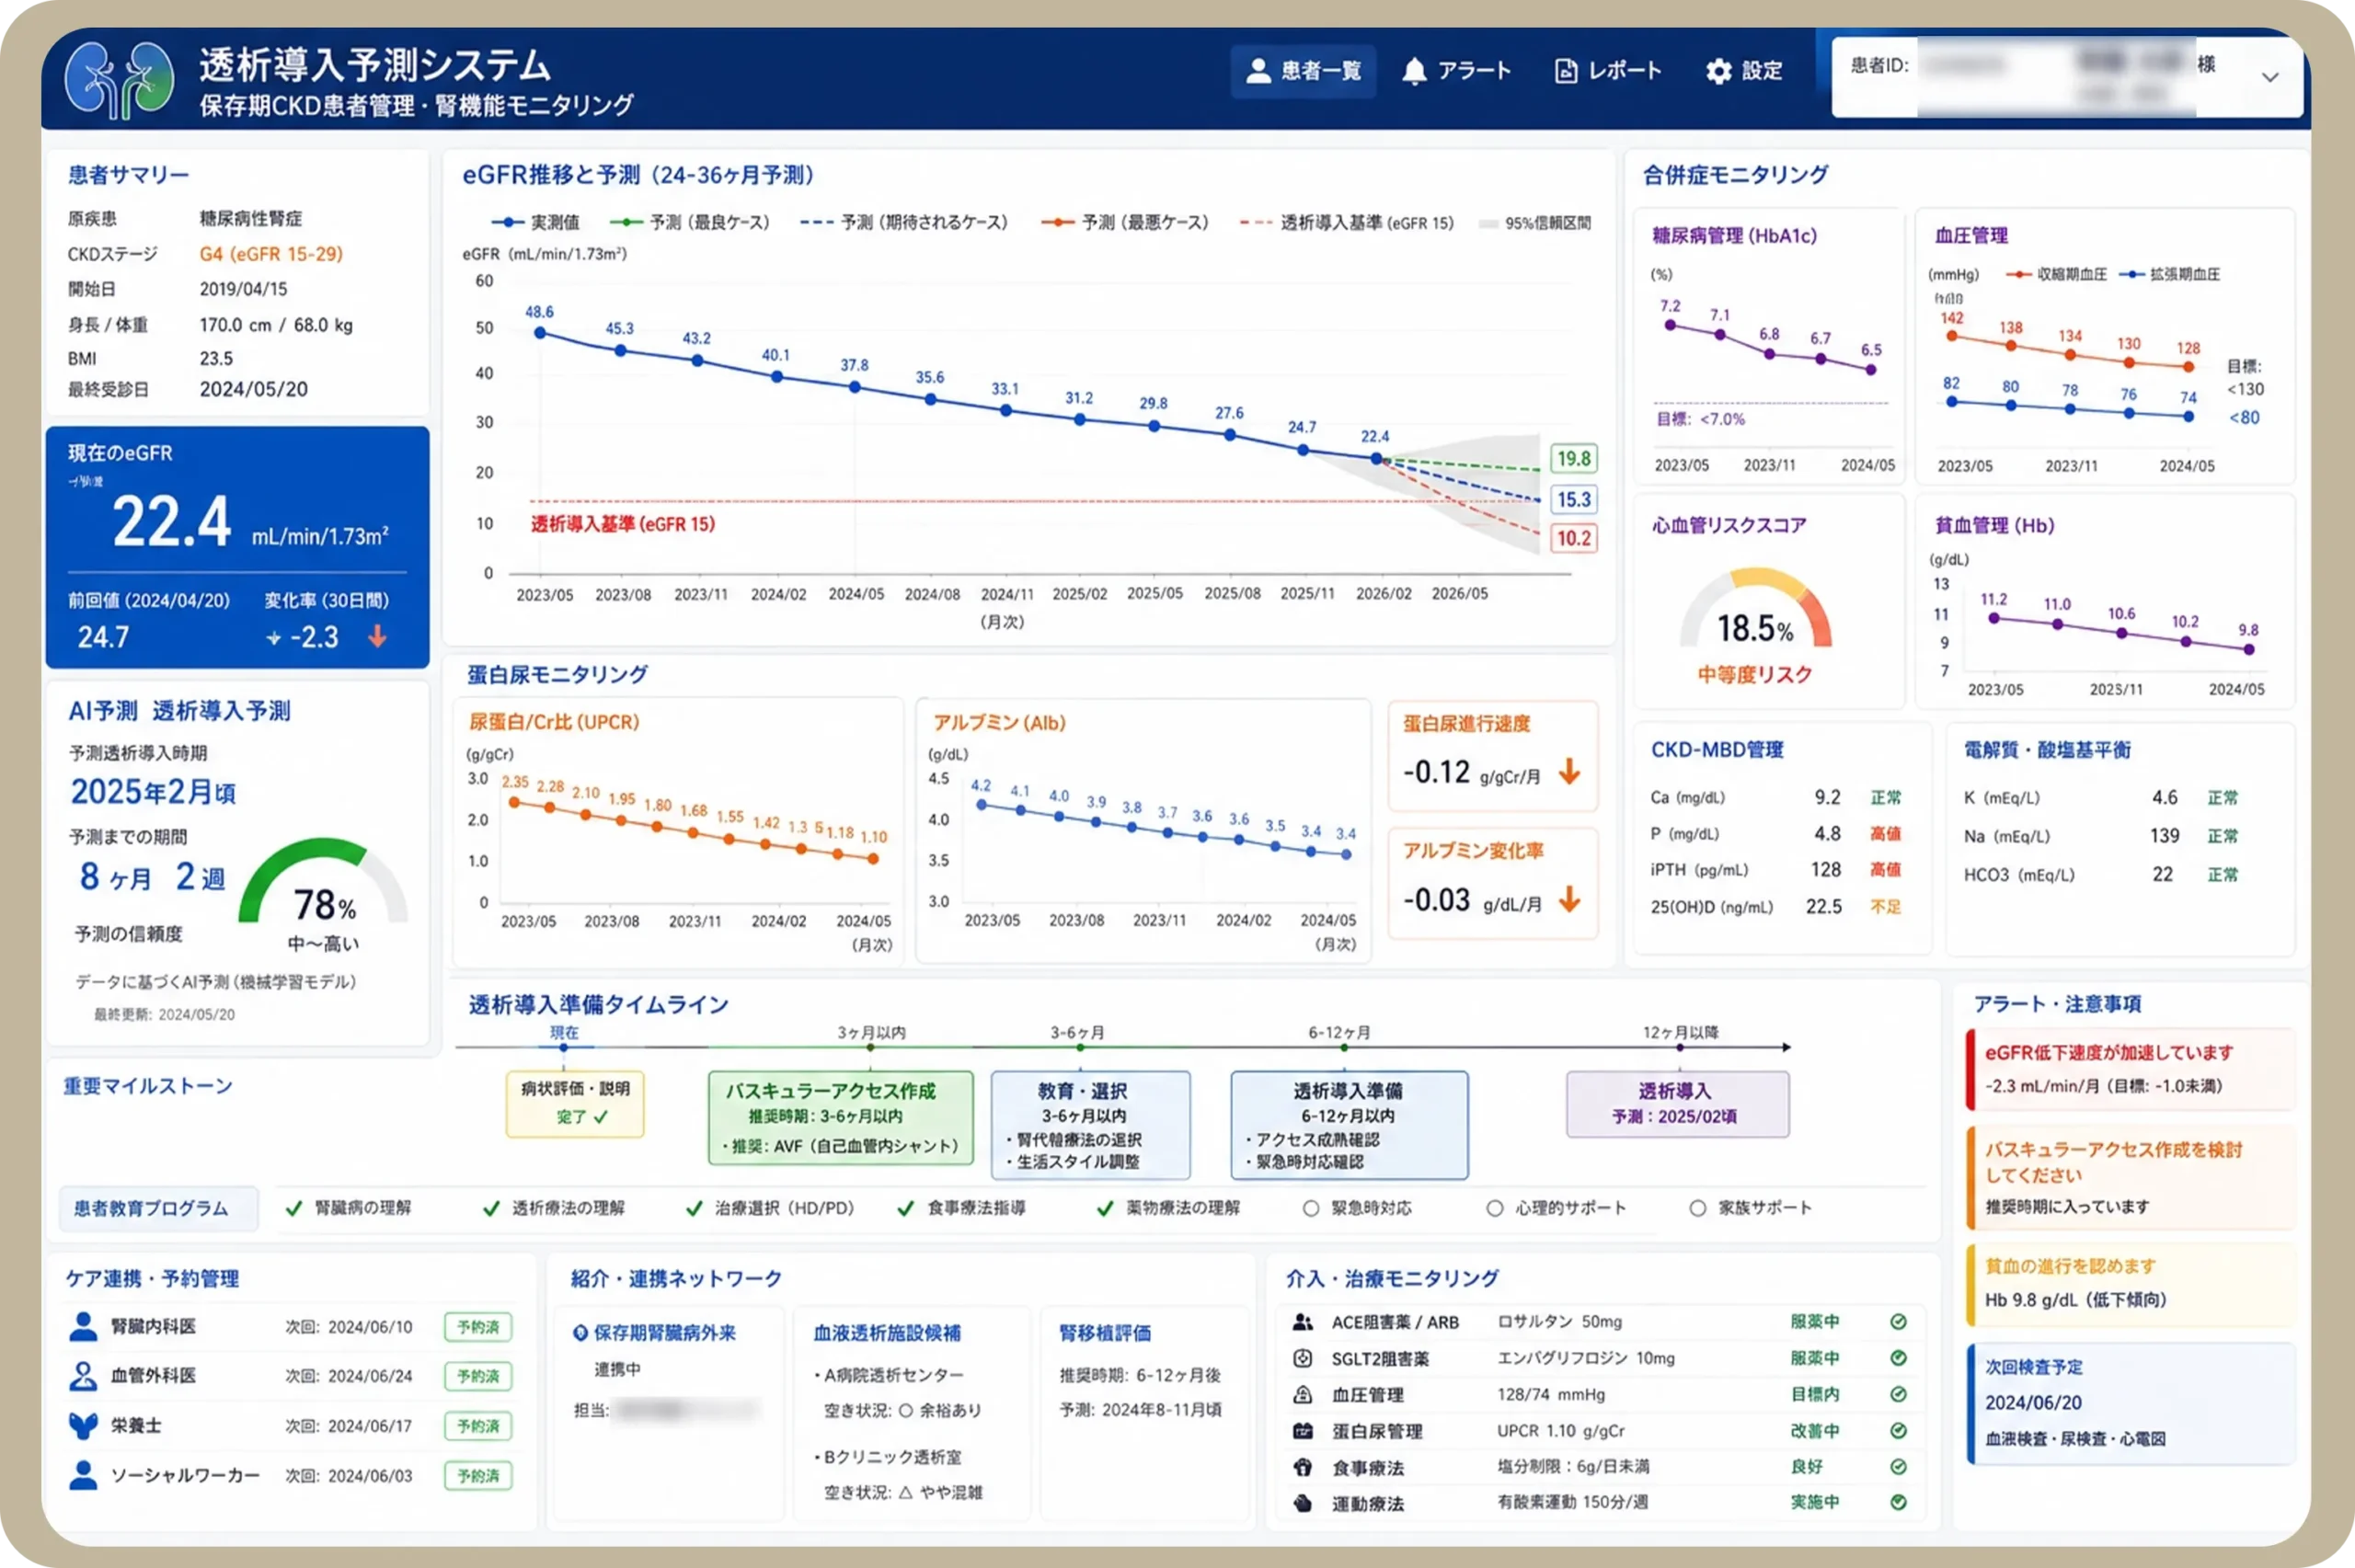Open the アラート menu
Viewport: 2355px width, 1568px height.
pos(1456,71)
